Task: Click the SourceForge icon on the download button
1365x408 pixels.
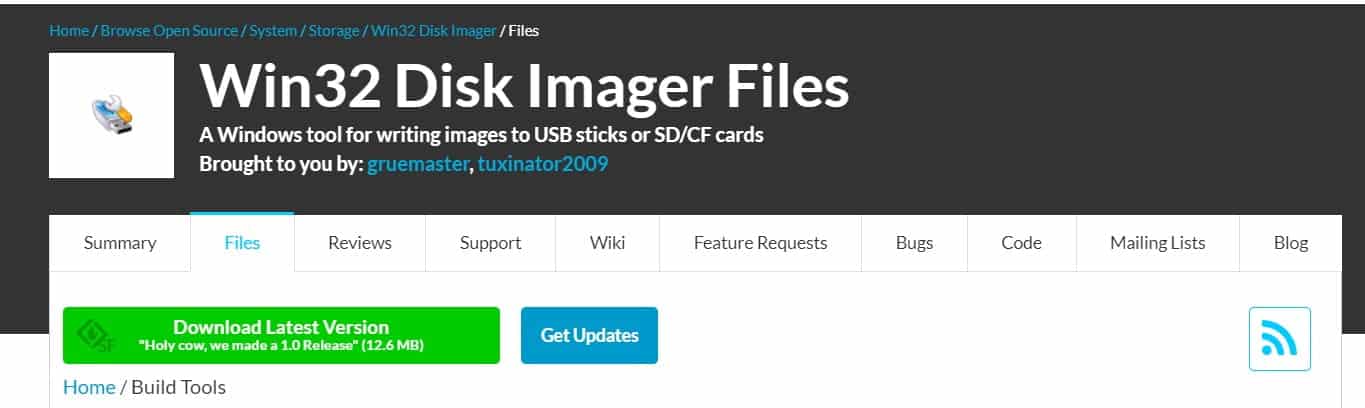Action: tap(97, 336)
